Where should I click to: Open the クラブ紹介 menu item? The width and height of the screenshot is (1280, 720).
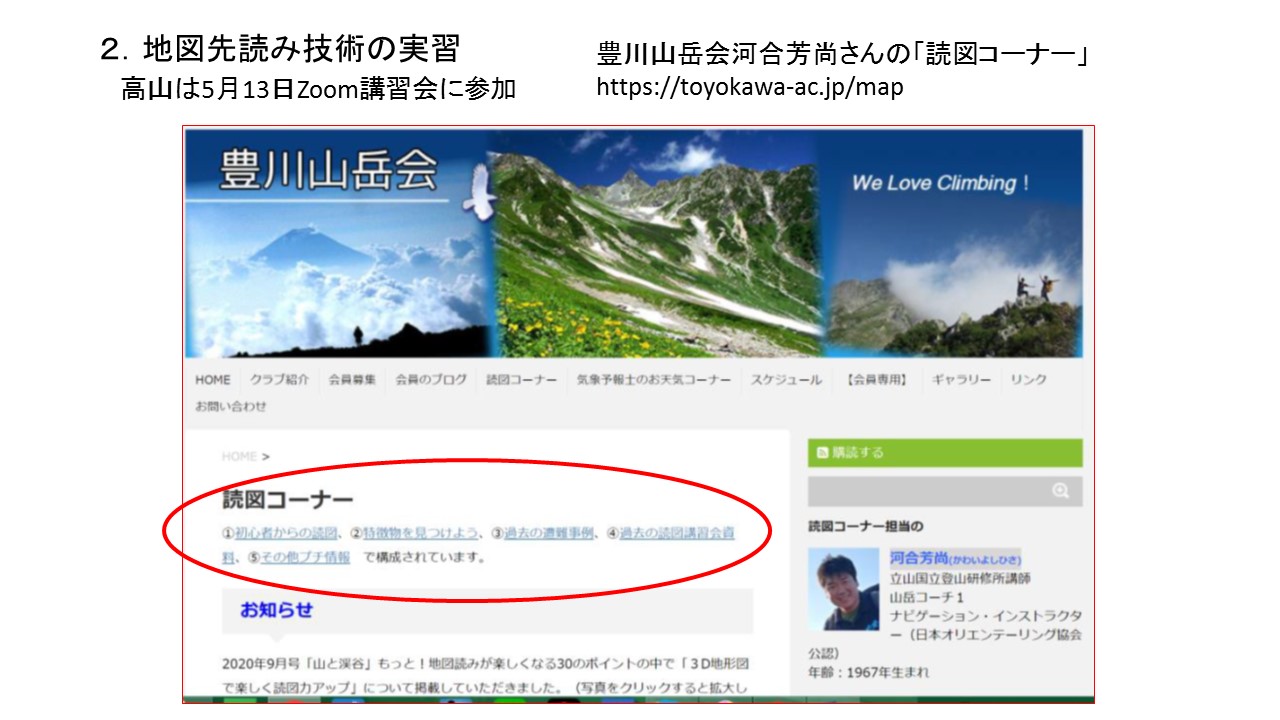pos(279,380)
